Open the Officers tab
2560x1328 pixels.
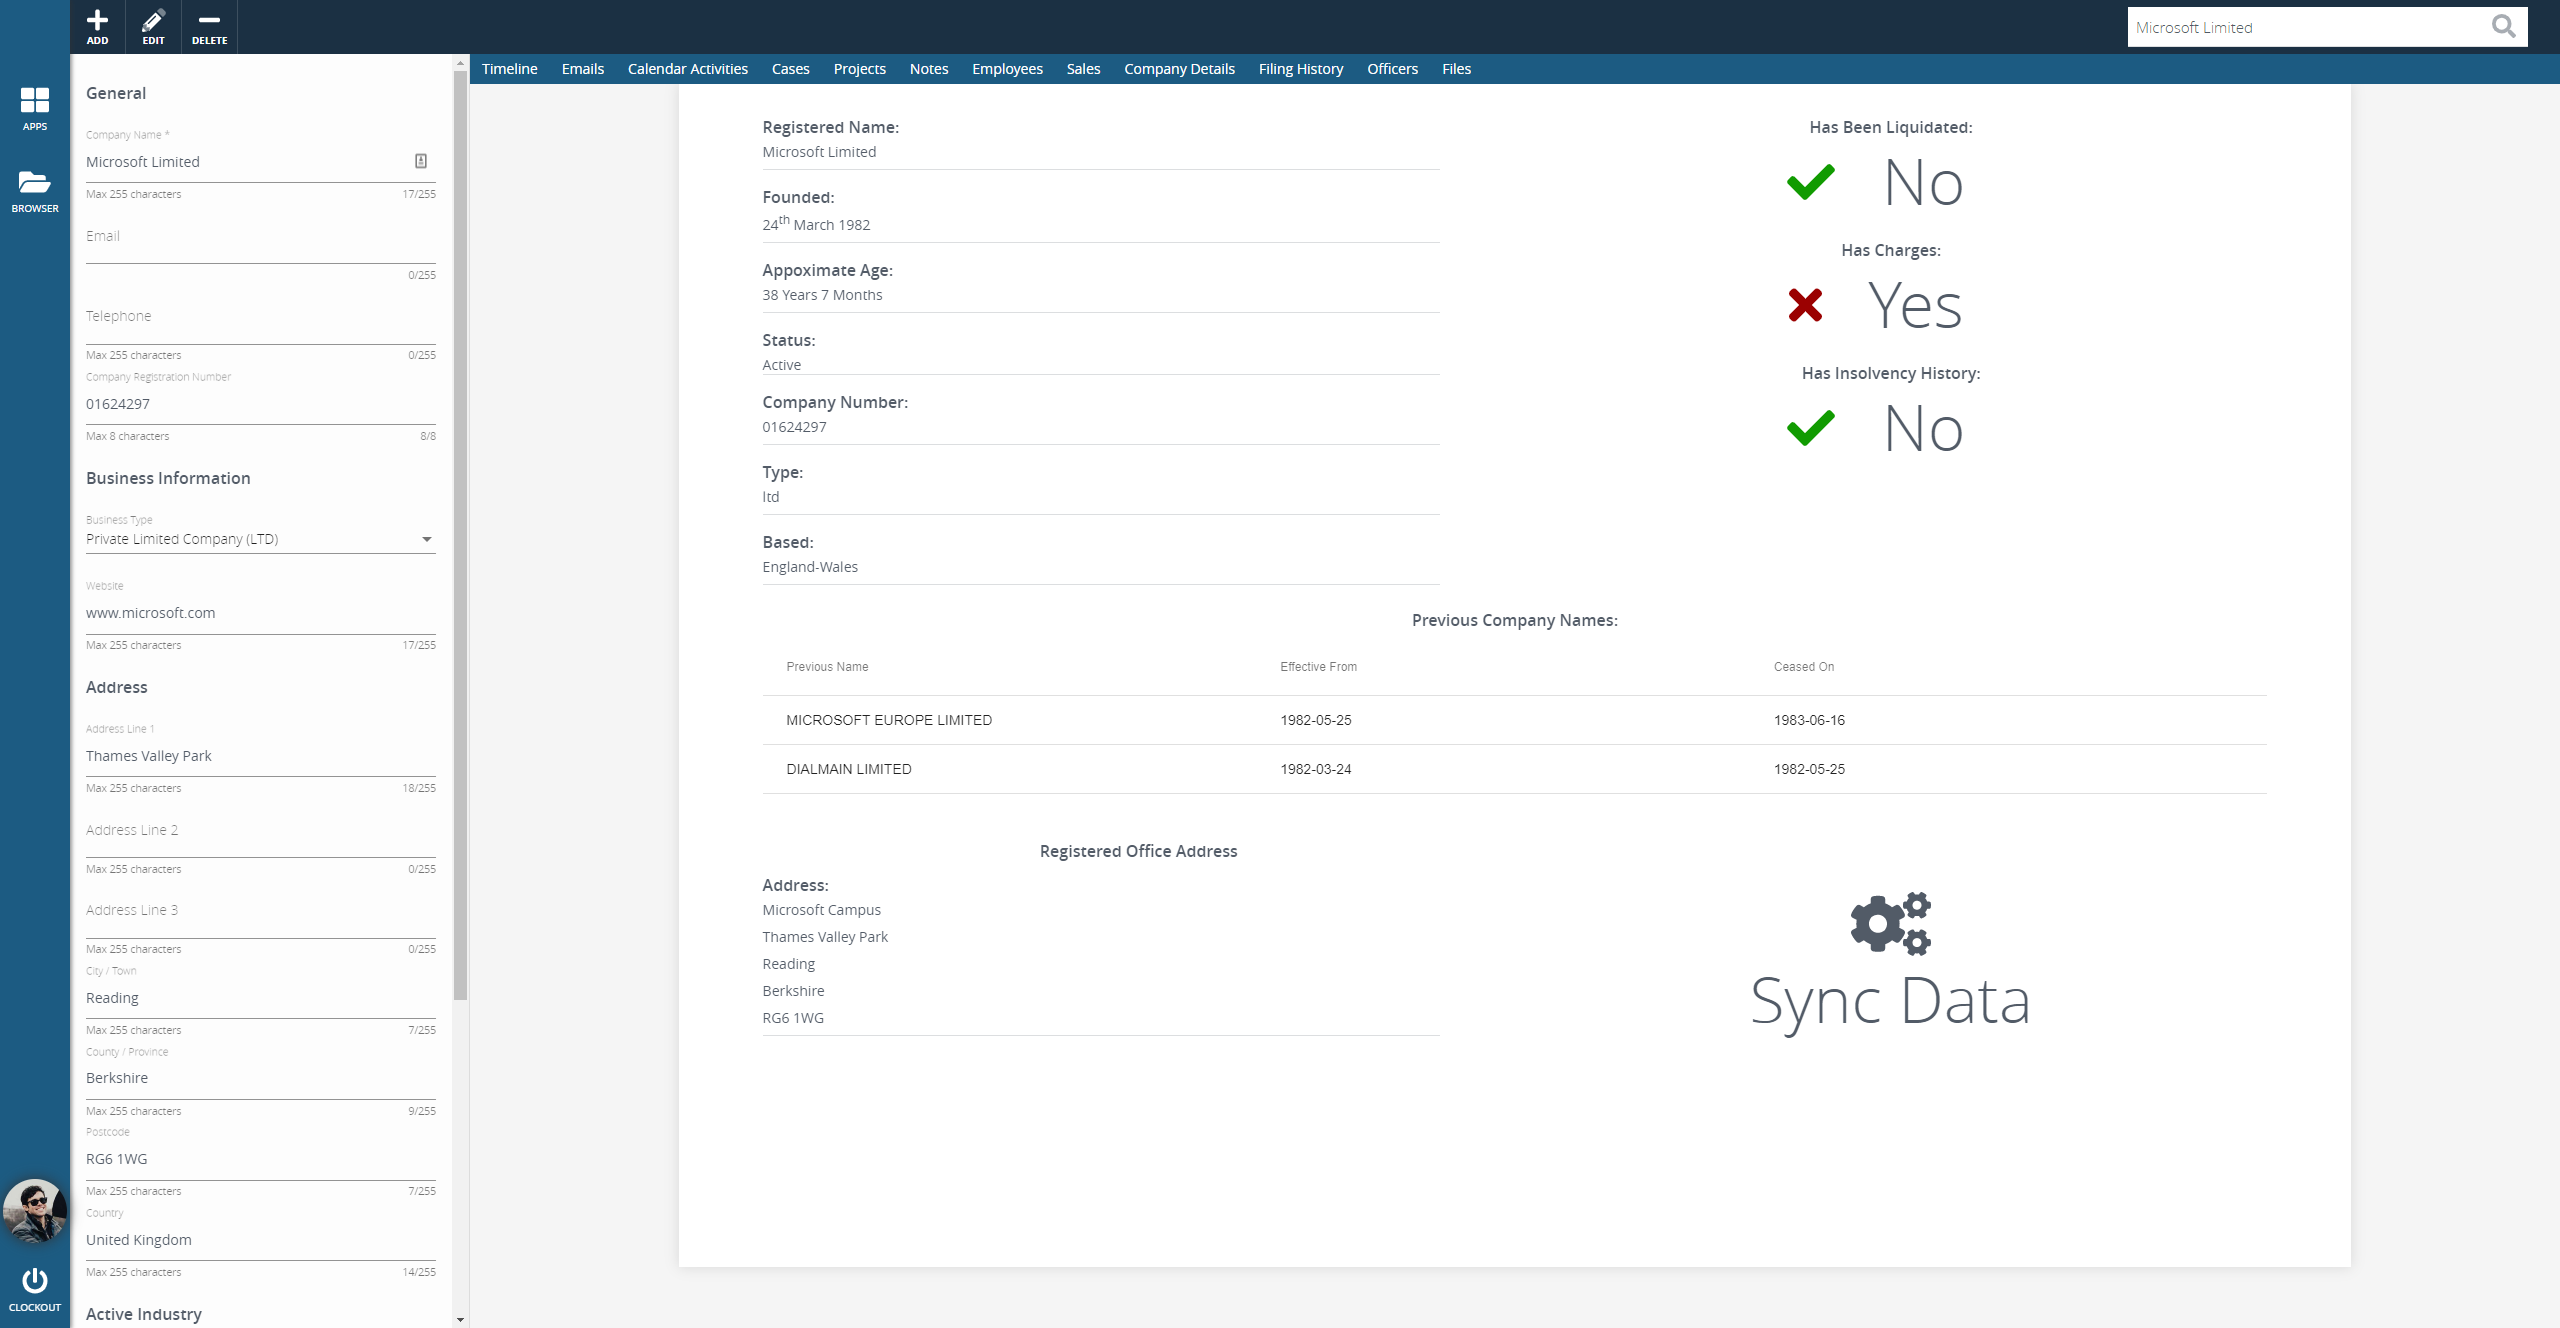click(x=1392, y=69)
